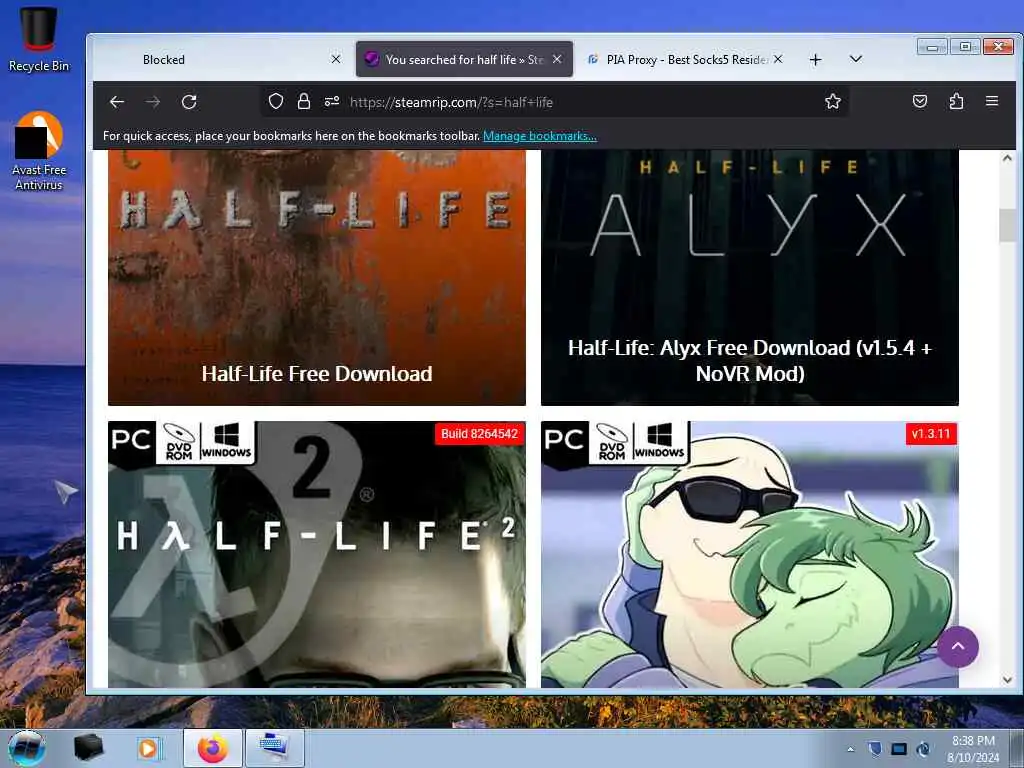Switch to the 'You searched for half life' tab
This screenshot has height=768, width=1024.
pyautogui.click(x=464, y=59)
